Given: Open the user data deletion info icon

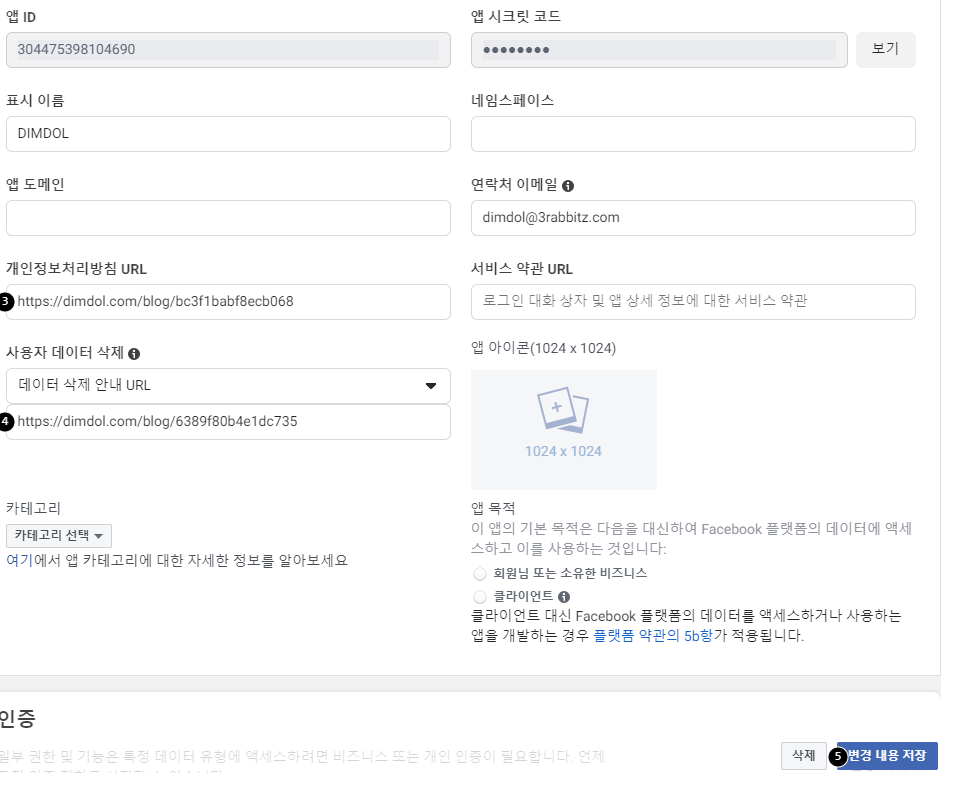Looking at the screenshot, I should [134, 354].
